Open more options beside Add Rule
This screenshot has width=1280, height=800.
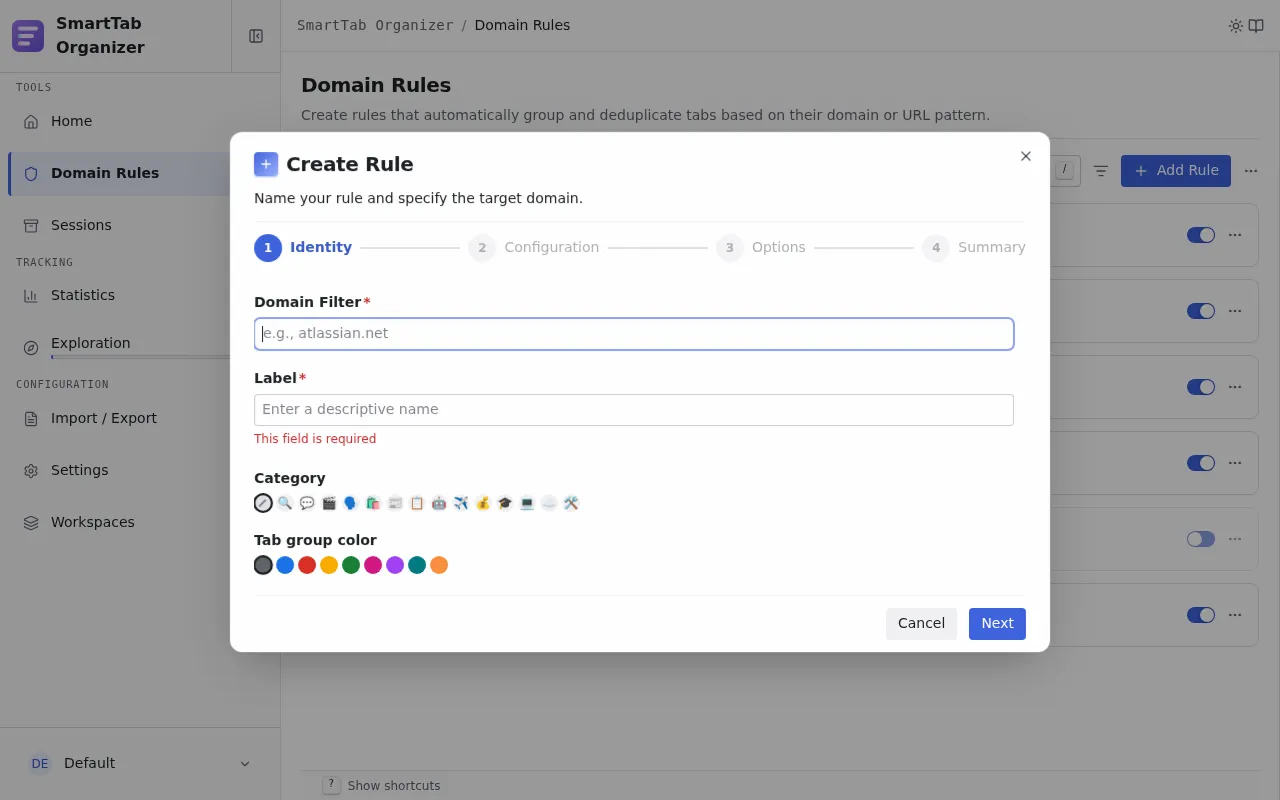click(1251, 171)
